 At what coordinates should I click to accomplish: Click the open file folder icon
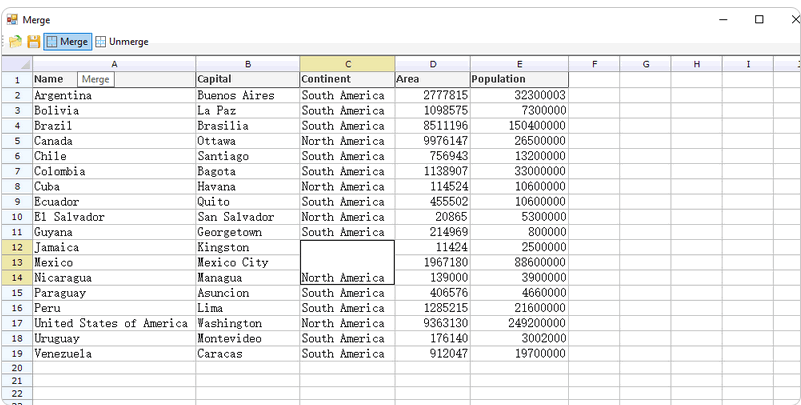[15, 41]
